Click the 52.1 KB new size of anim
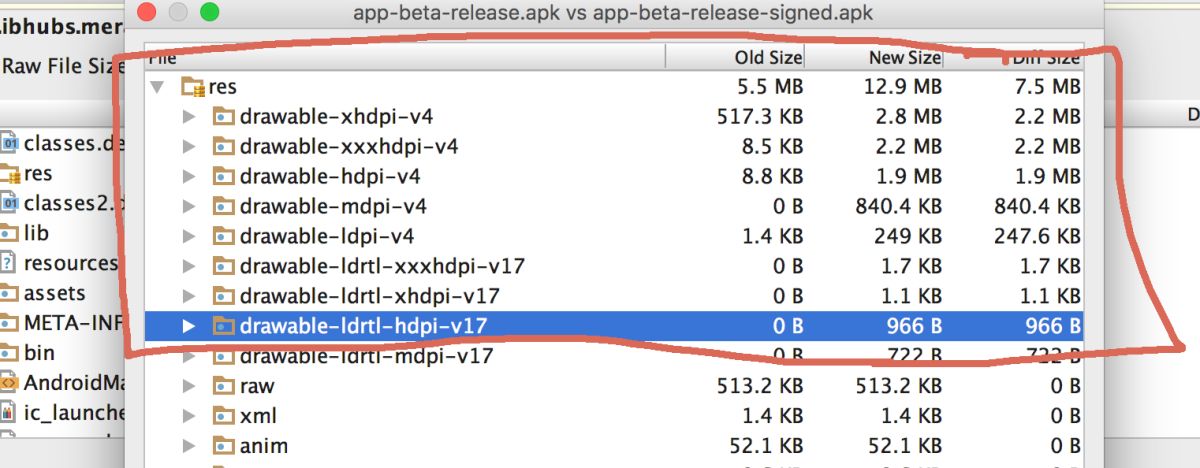 (x=905, y=446)
